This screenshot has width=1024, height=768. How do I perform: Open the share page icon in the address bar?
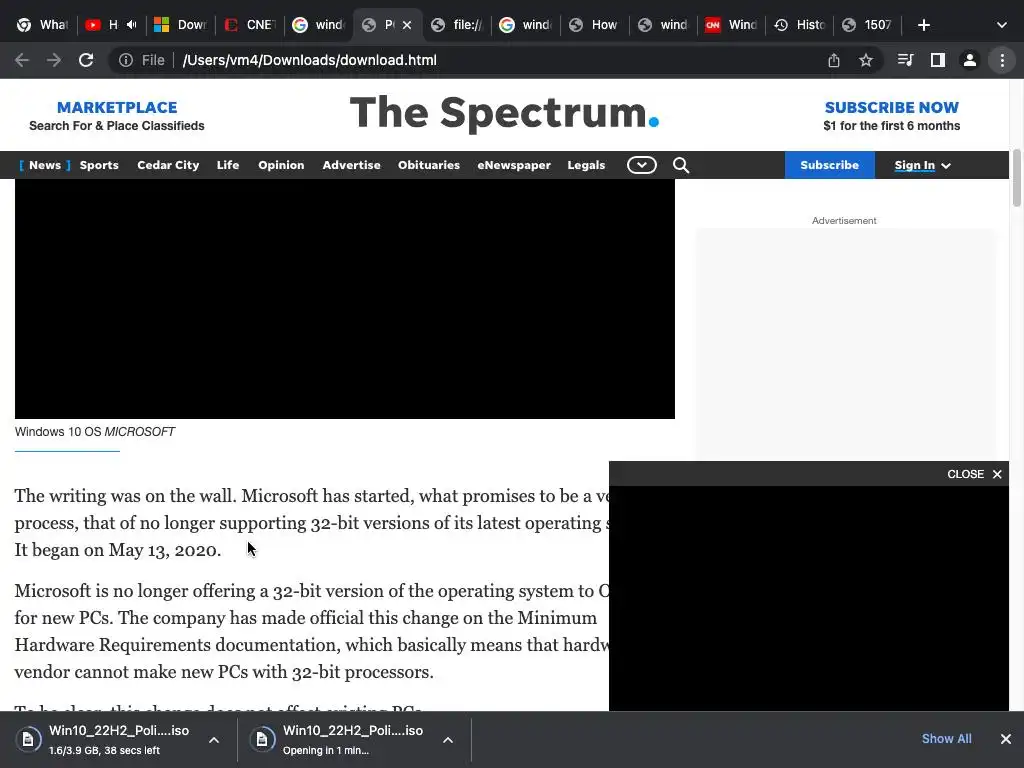(x=833, y=60)
